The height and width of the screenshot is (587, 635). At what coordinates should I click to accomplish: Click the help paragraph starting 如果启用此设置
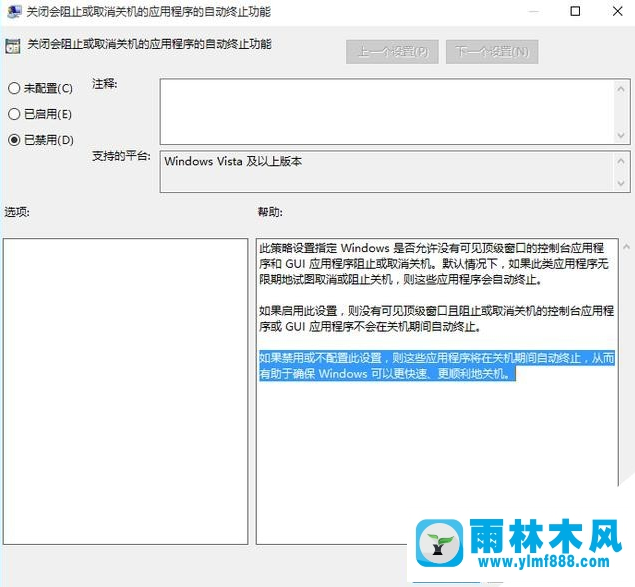pos(437,318)
